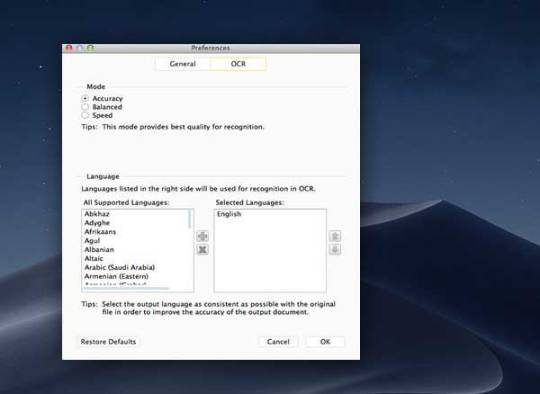This screenshot has height=394, width=540.
Task: Close the Preferences window with red button
Action: [69, 48]
